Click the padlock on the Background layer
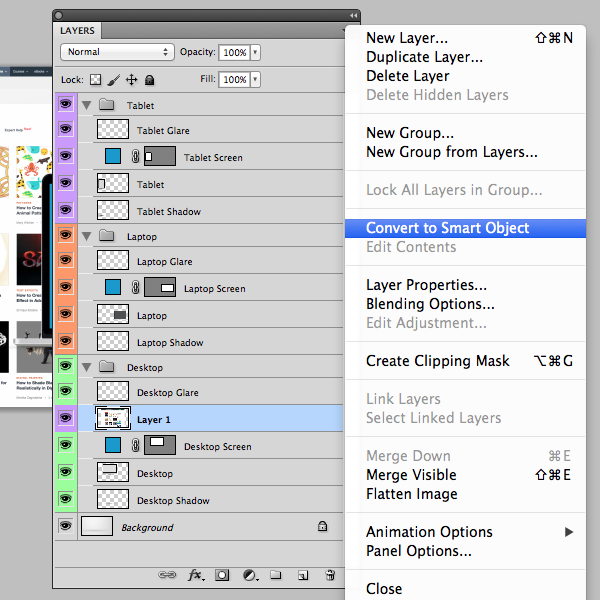This screenshot has width=600, height=600. click(322, 526)
